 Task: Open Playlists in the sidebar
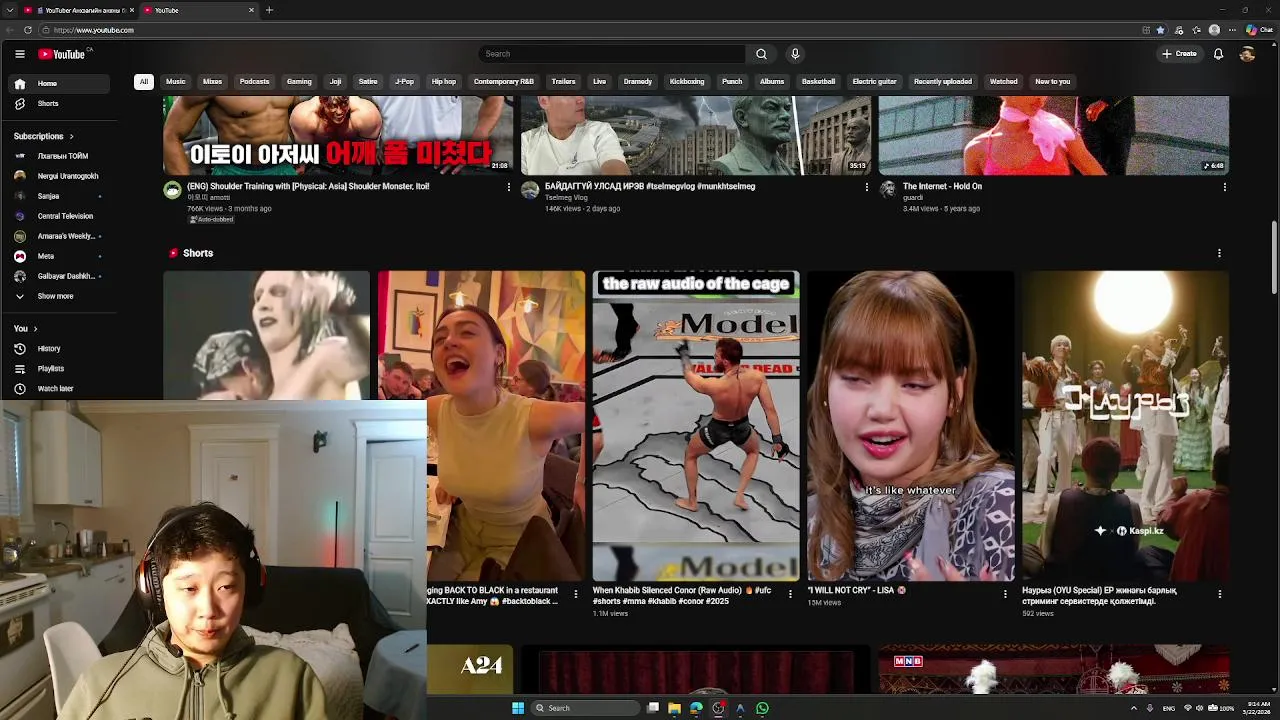coord(60,369)
